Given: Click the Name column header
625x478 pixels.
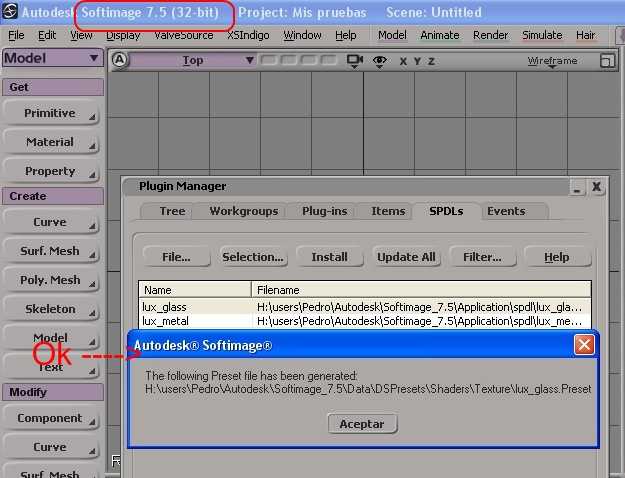Looking at the screenshot, I should tap(195, 290).
